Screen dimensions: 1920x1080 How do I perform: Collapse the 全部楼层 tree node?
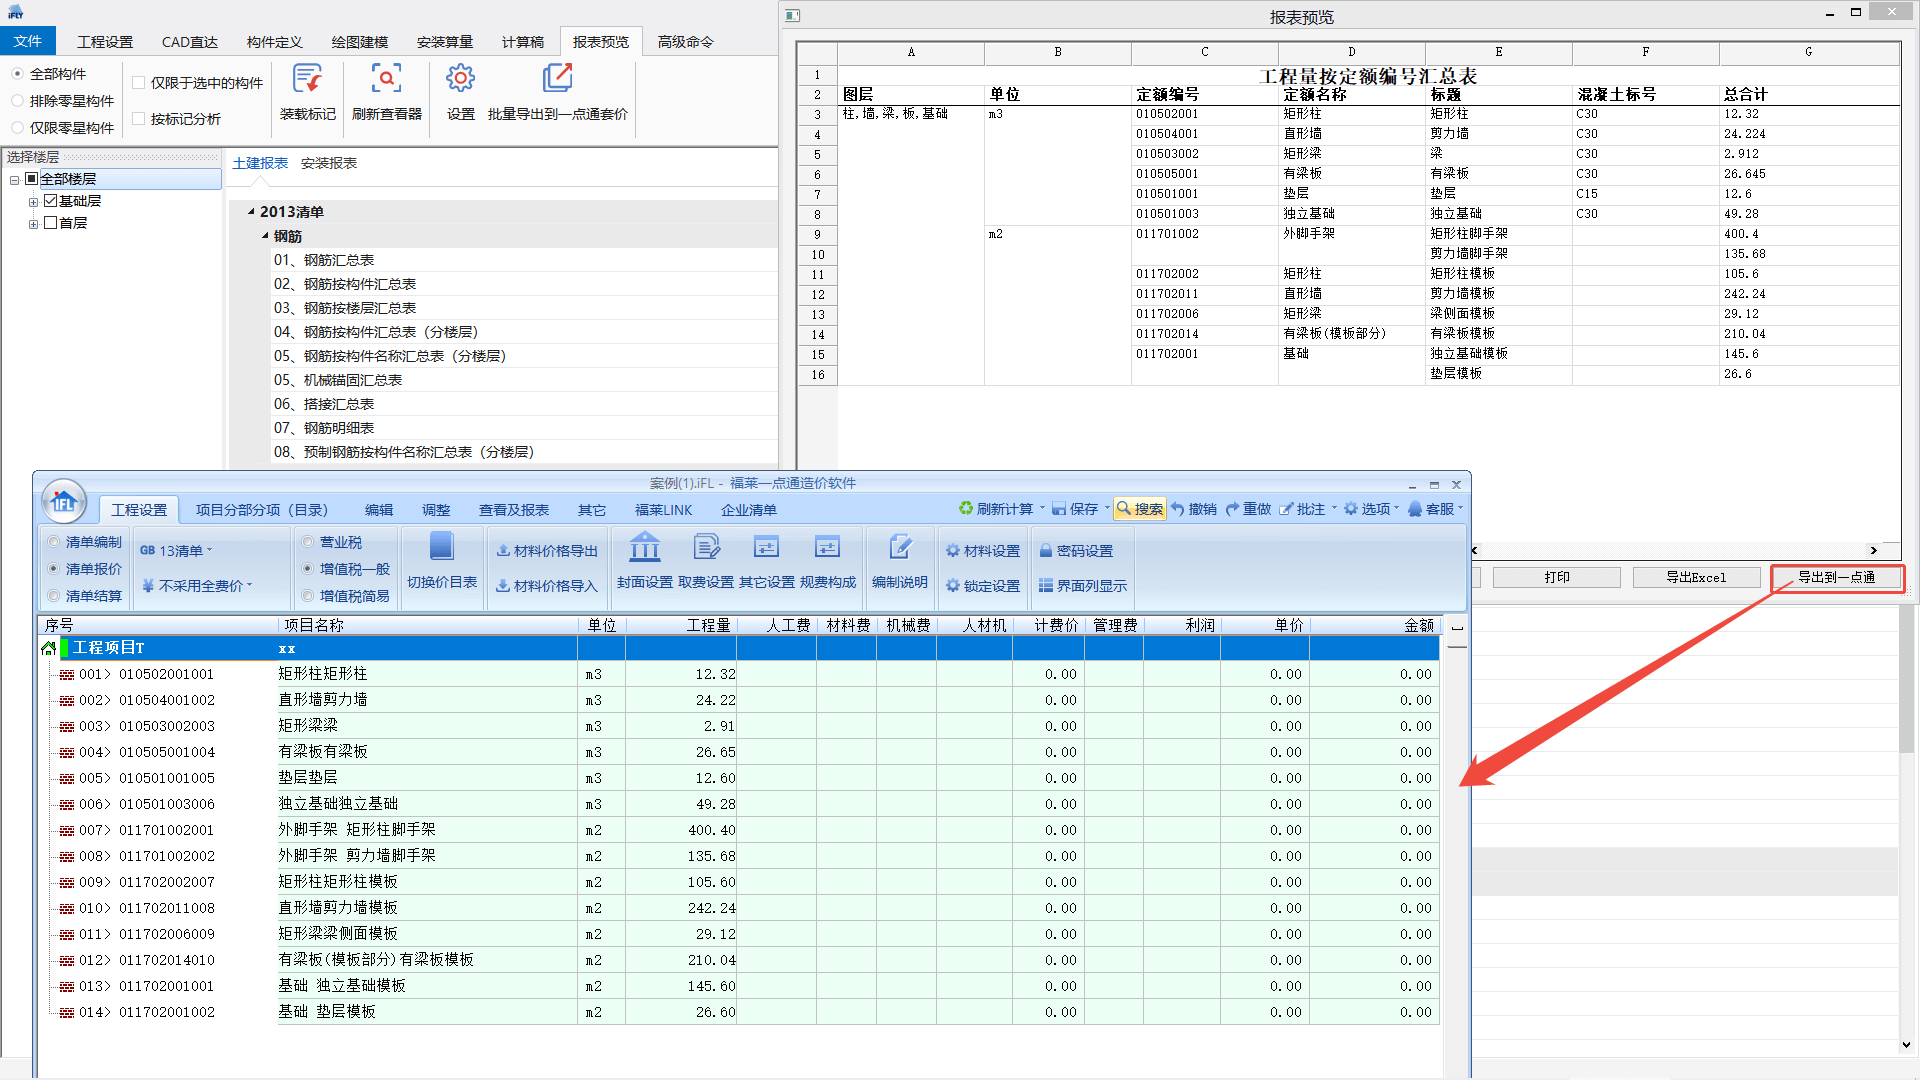coord(14,180)
